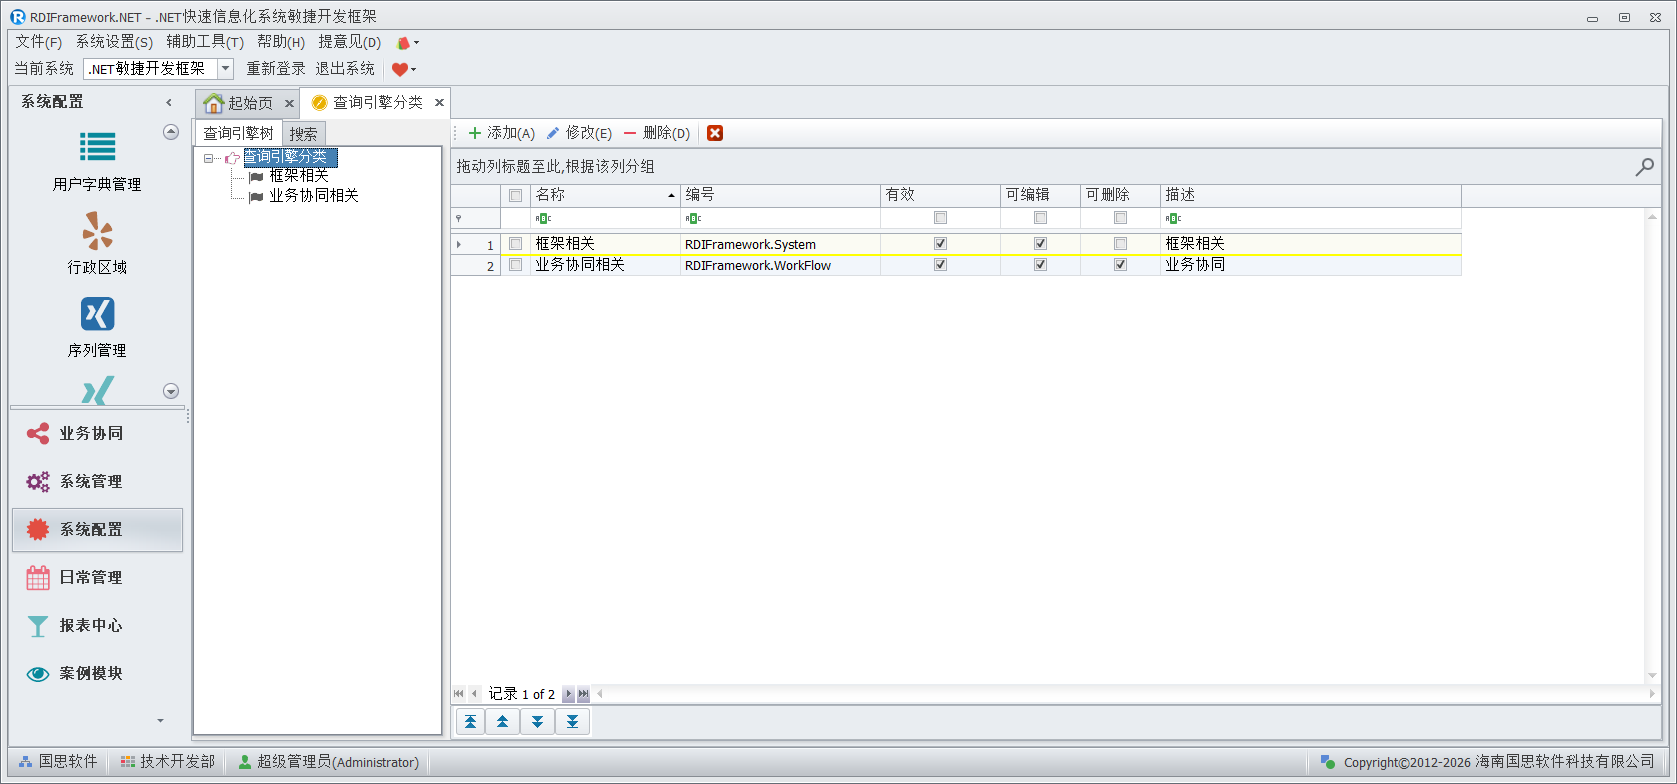Click the search magnifier icon in grid

1644,167
